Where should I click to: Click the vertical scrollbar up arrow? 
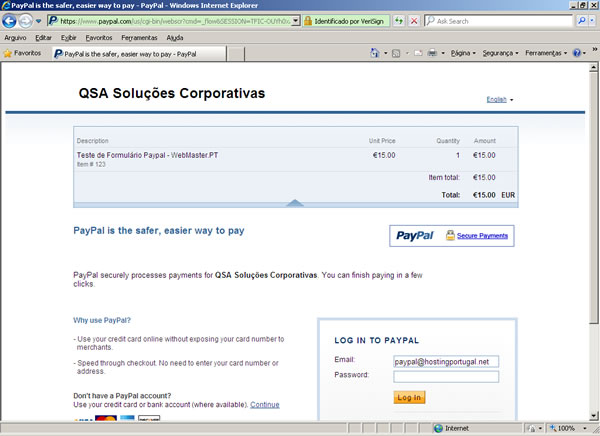click(x=593, y=67)
